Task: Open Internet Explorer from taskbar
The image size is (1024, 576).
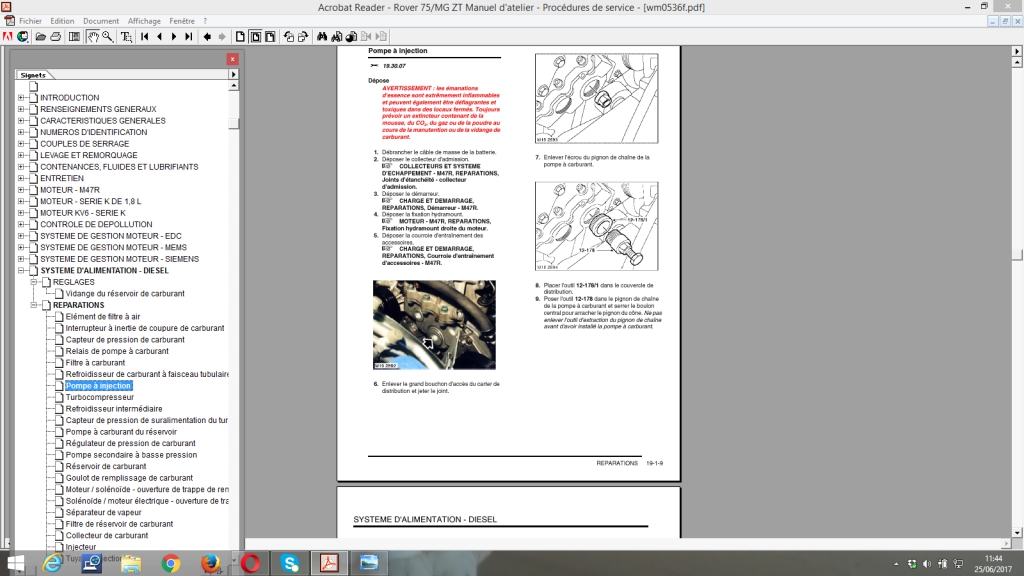Action: click(x=52, y=563)
